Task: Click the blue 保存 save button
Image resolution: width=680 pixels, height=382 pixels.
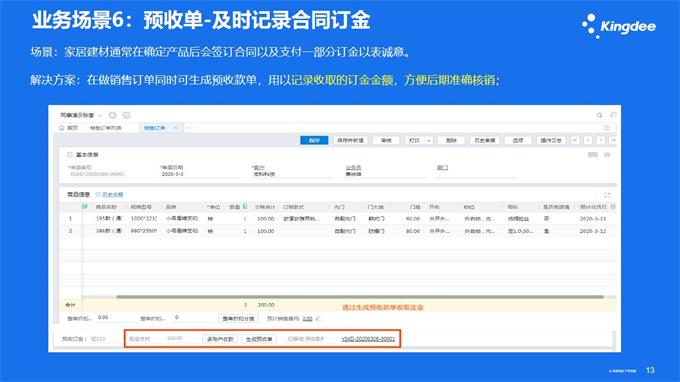Action: 314,140
